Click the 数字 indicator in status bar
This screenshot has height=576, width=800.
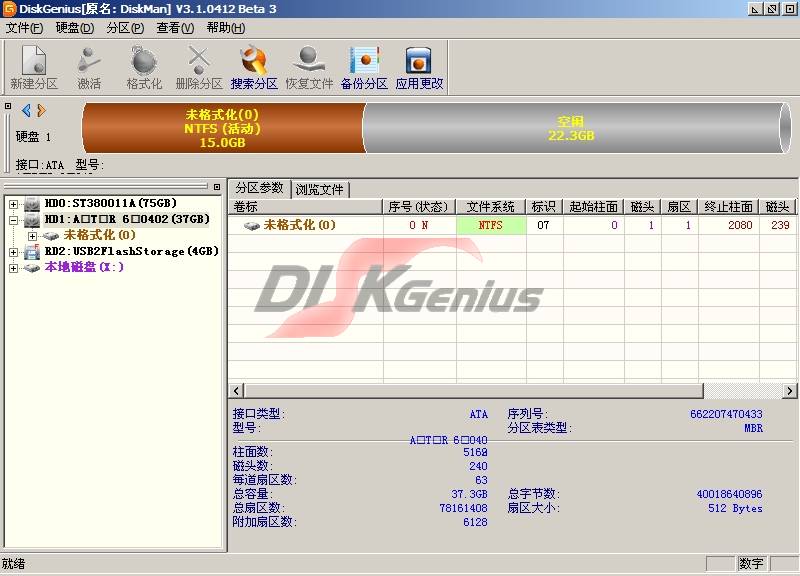[751, 564]
